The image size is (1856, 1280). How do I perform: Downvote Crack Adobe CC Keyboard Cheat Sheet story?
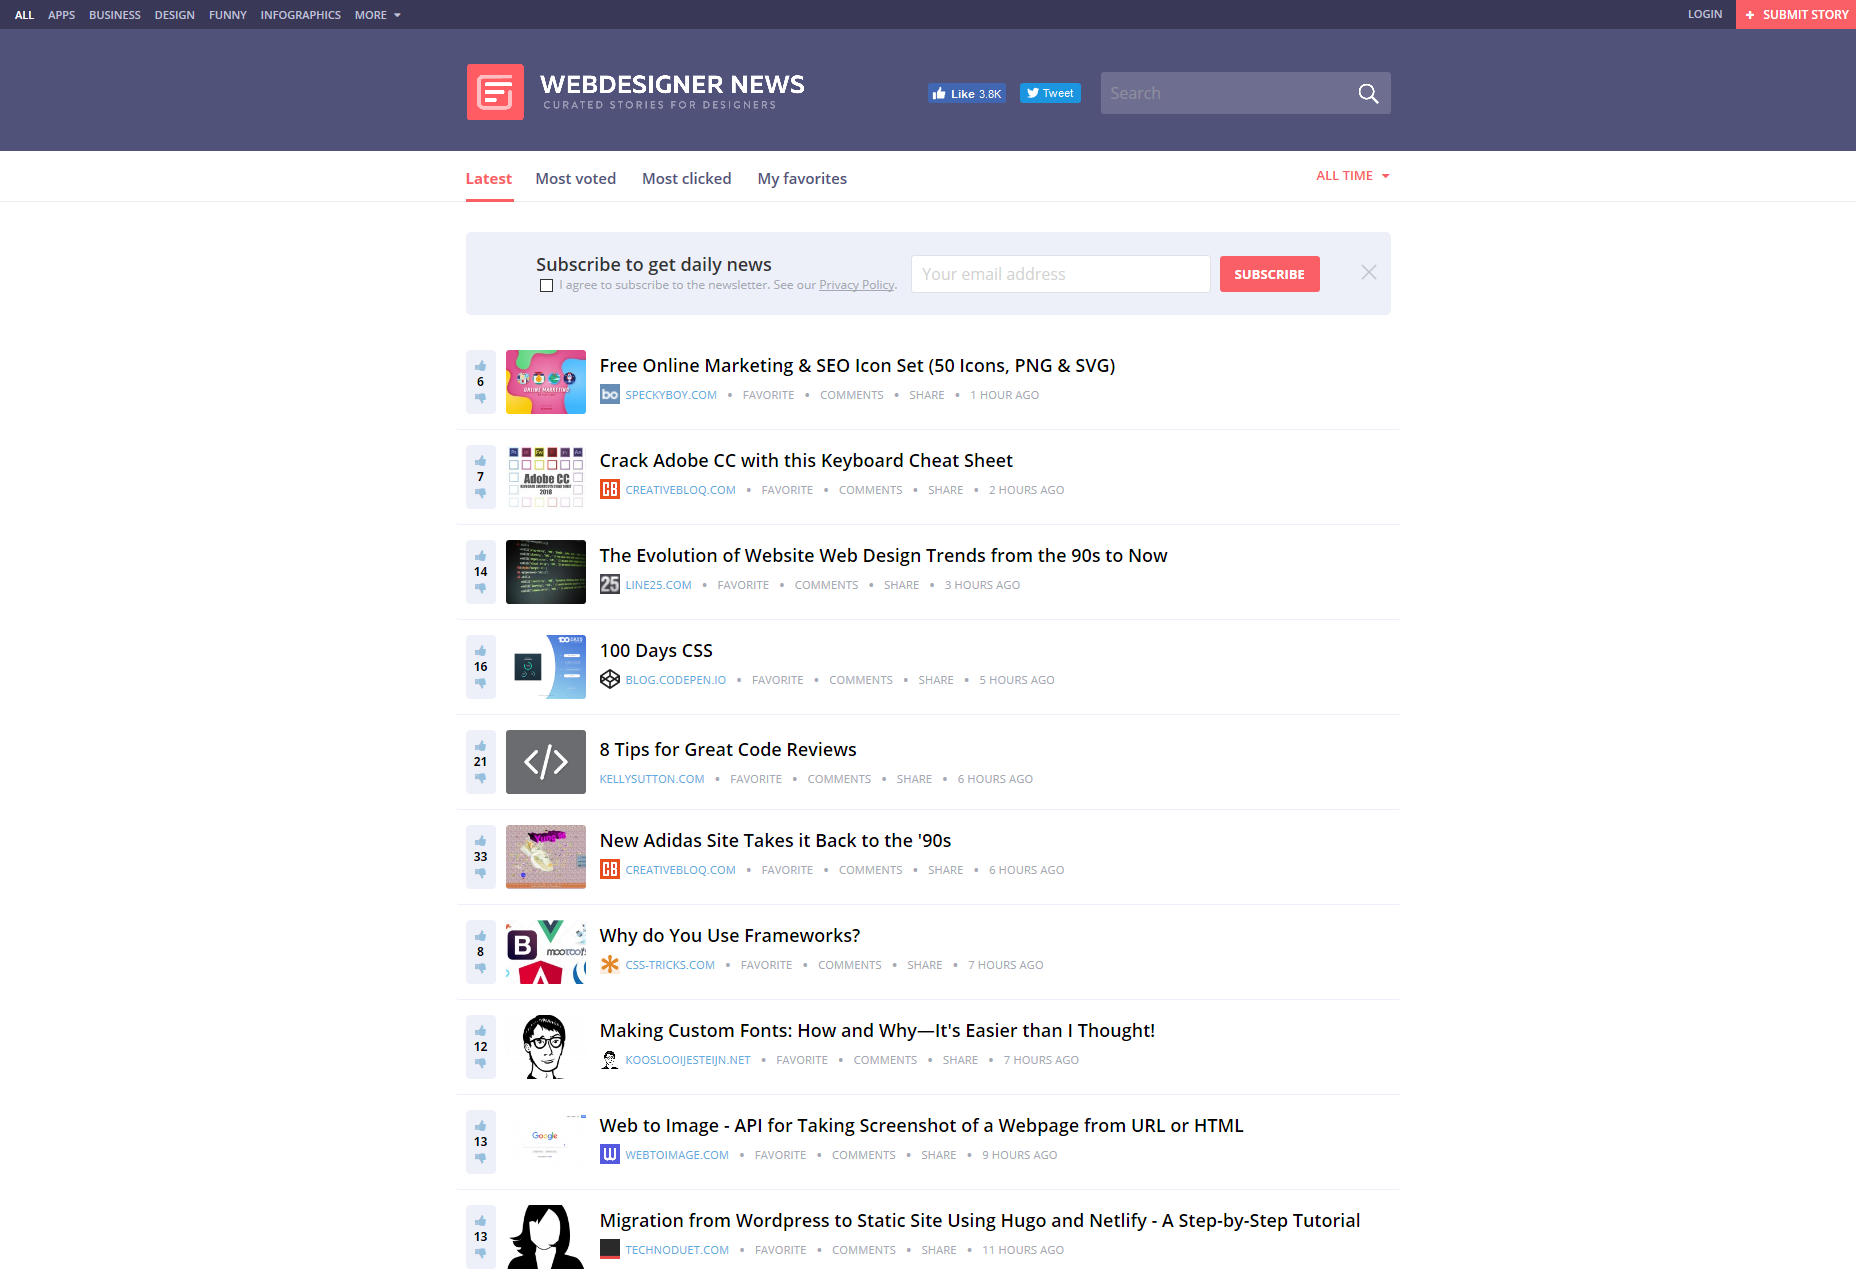480,493
